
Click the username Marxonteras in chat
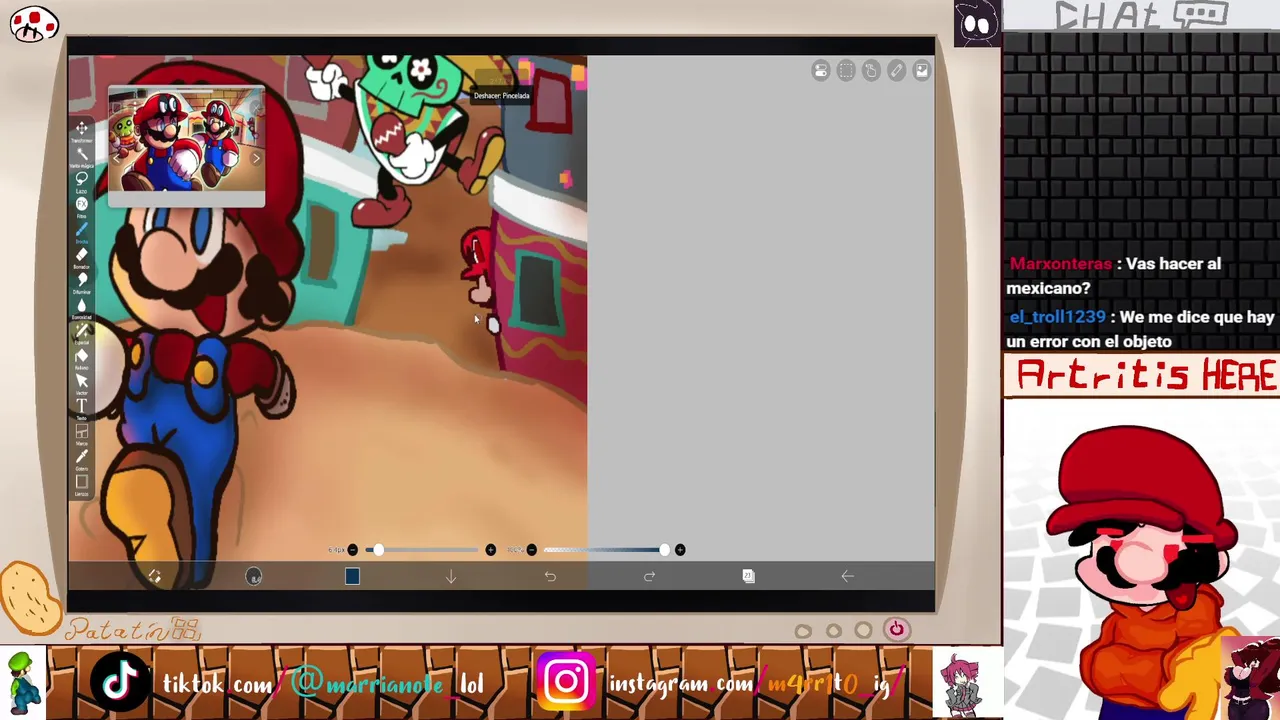pos(1060,264)
